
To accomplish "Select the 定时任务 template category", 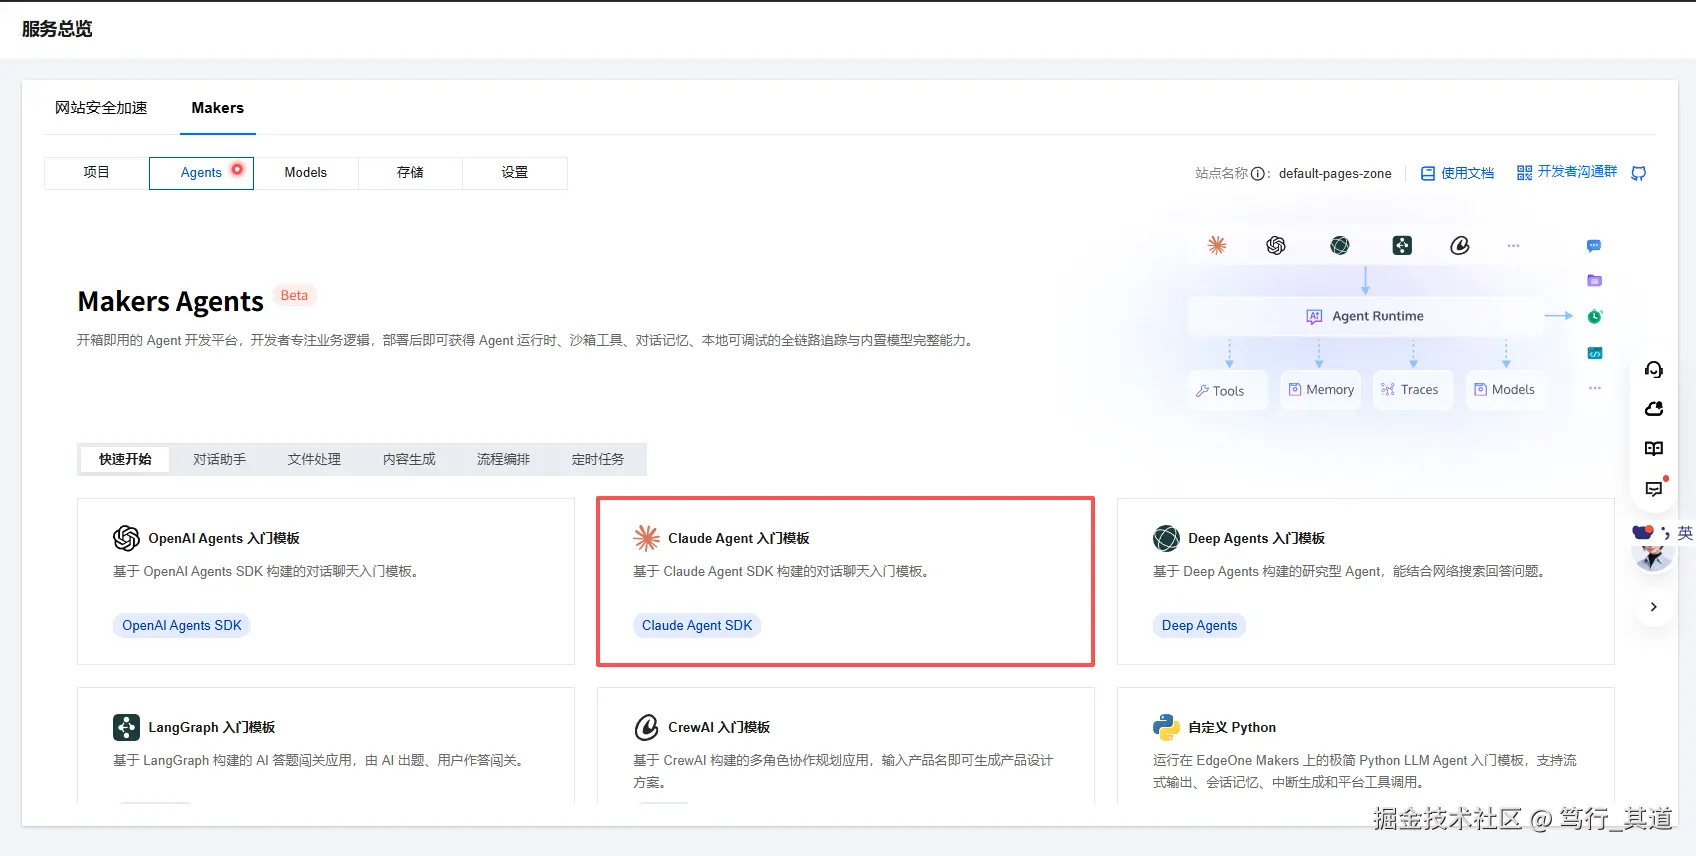I will click(598, 459).
